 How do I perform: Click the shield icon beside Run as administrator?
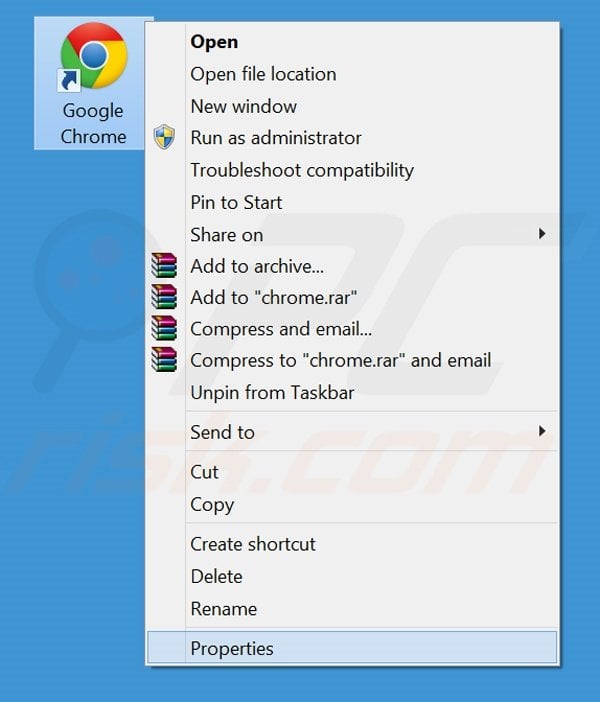click(x=164, y=138)
